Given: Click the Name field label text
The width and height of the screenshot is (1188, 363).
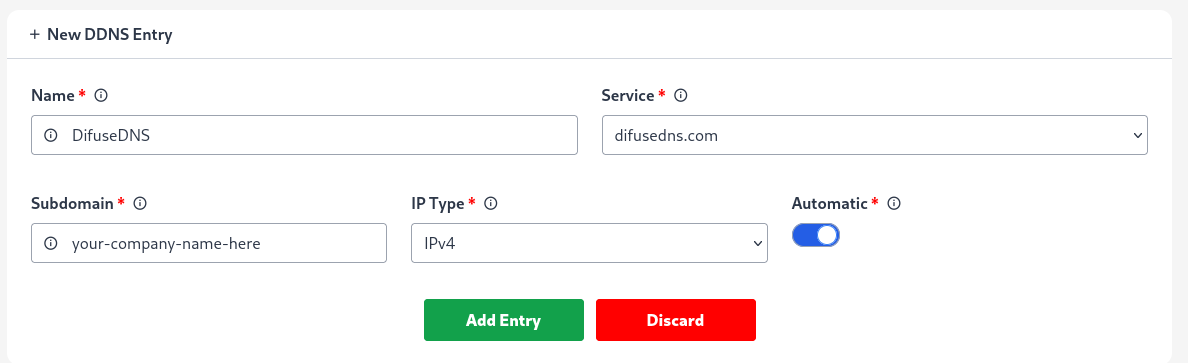Looking at the screenshot, I should pos(52,95).
